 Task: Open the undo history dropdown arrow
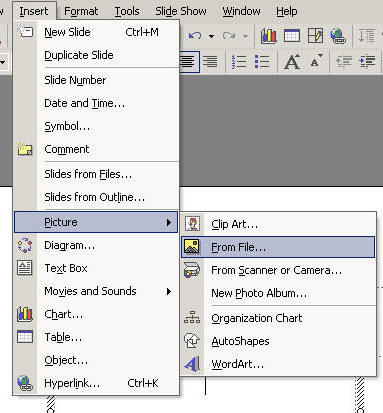(211, 36)
